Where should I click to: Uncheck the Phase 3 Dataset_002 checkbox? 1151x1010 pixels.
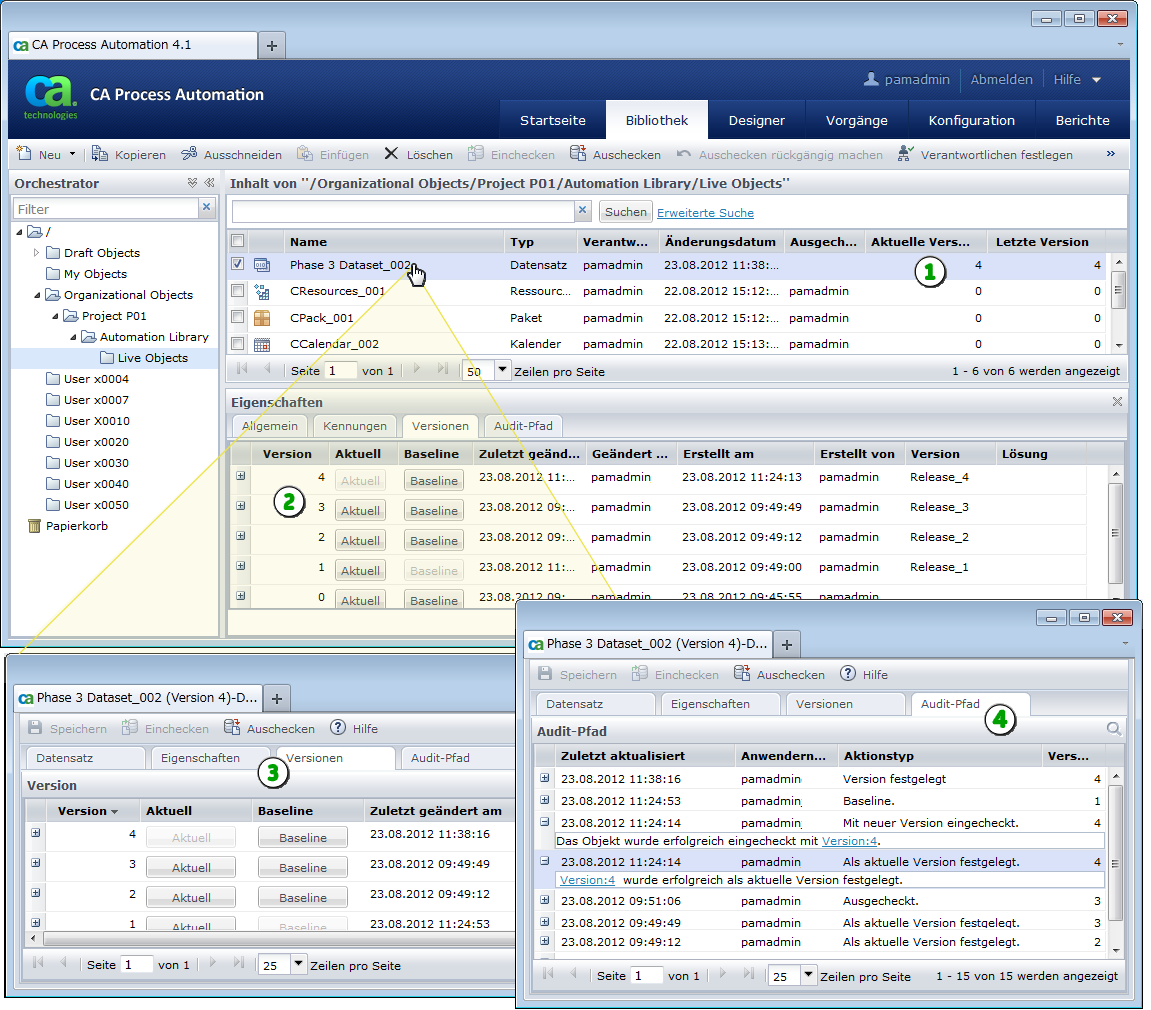237,265
